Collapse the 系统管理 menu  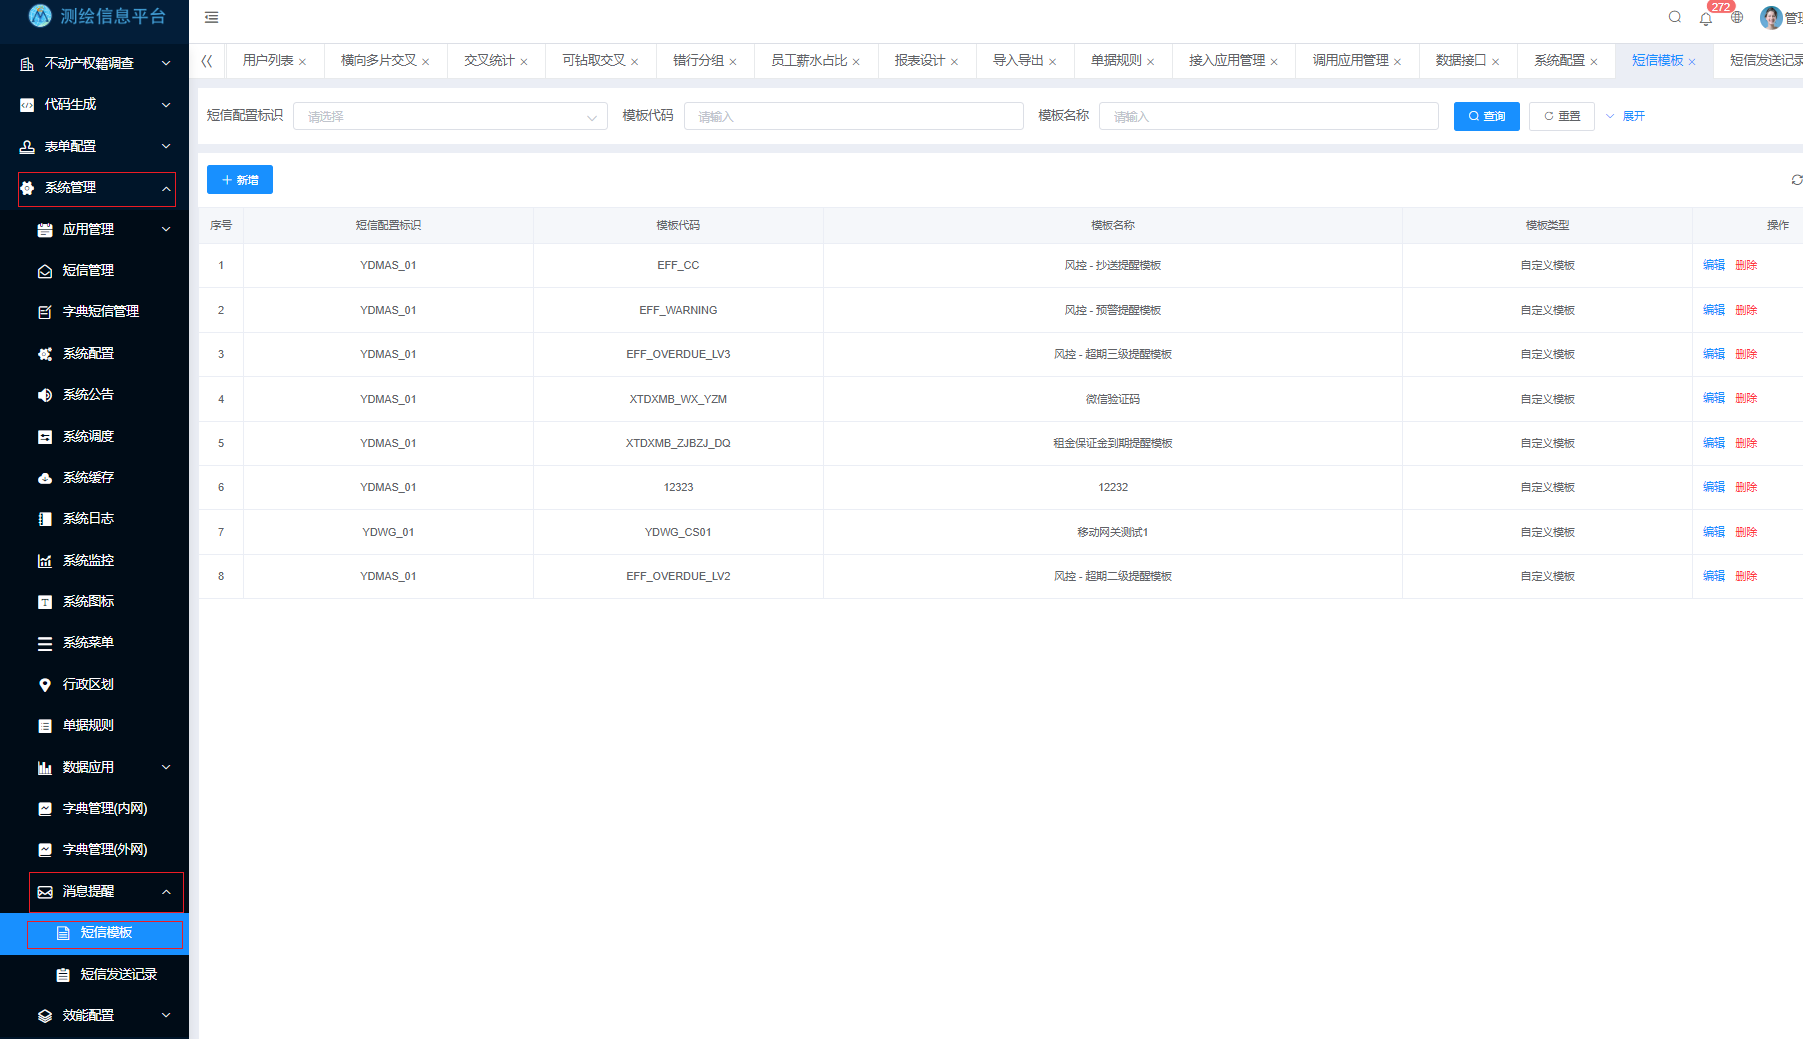click(96, 188)
